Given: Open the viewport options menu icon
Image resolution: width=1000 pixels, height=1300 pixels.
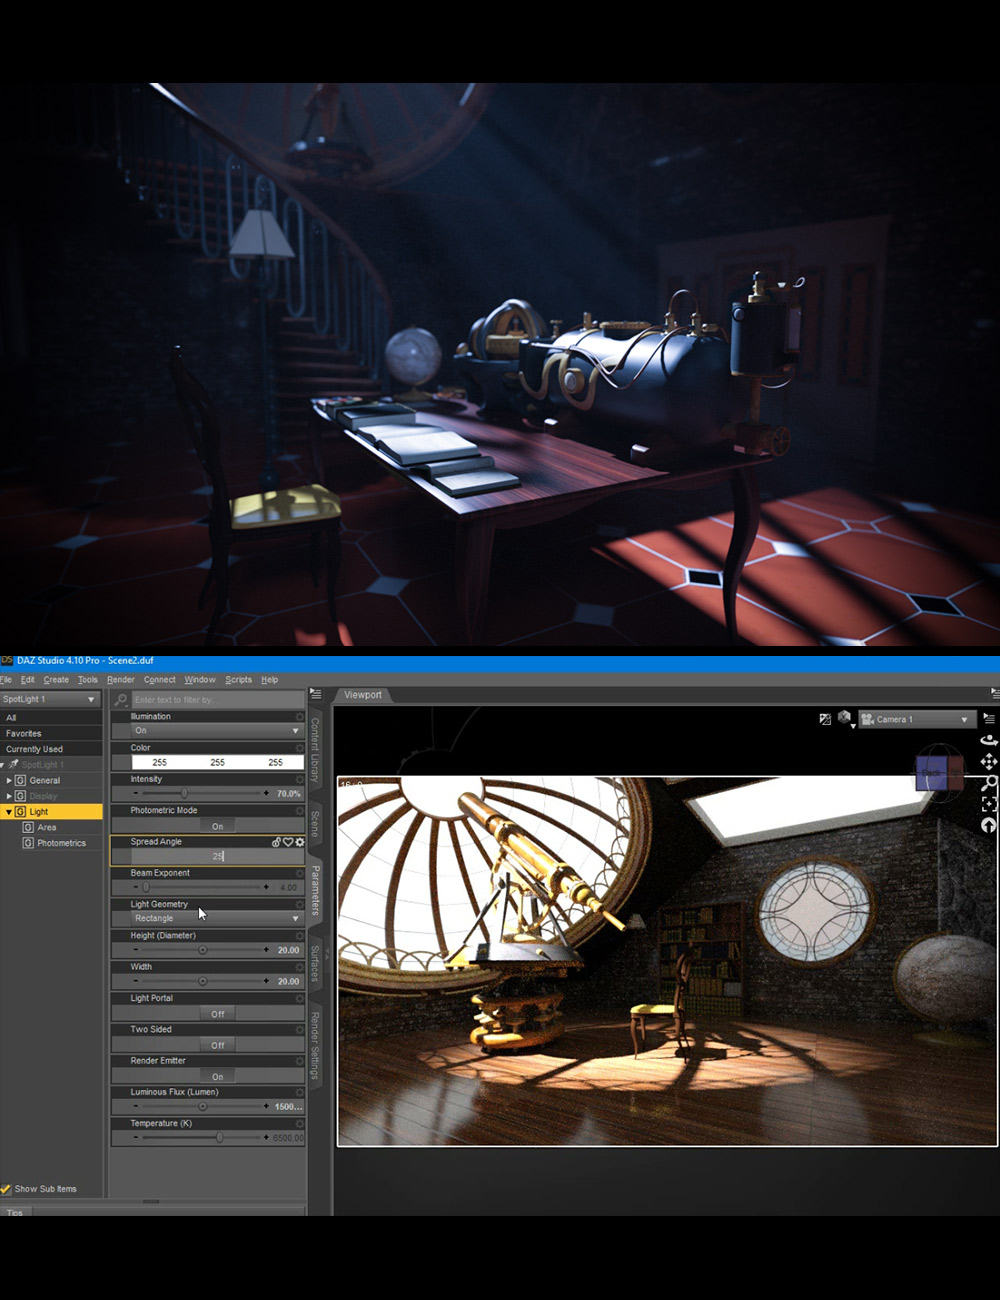Looking at the screenshot, I should (989, 718).
